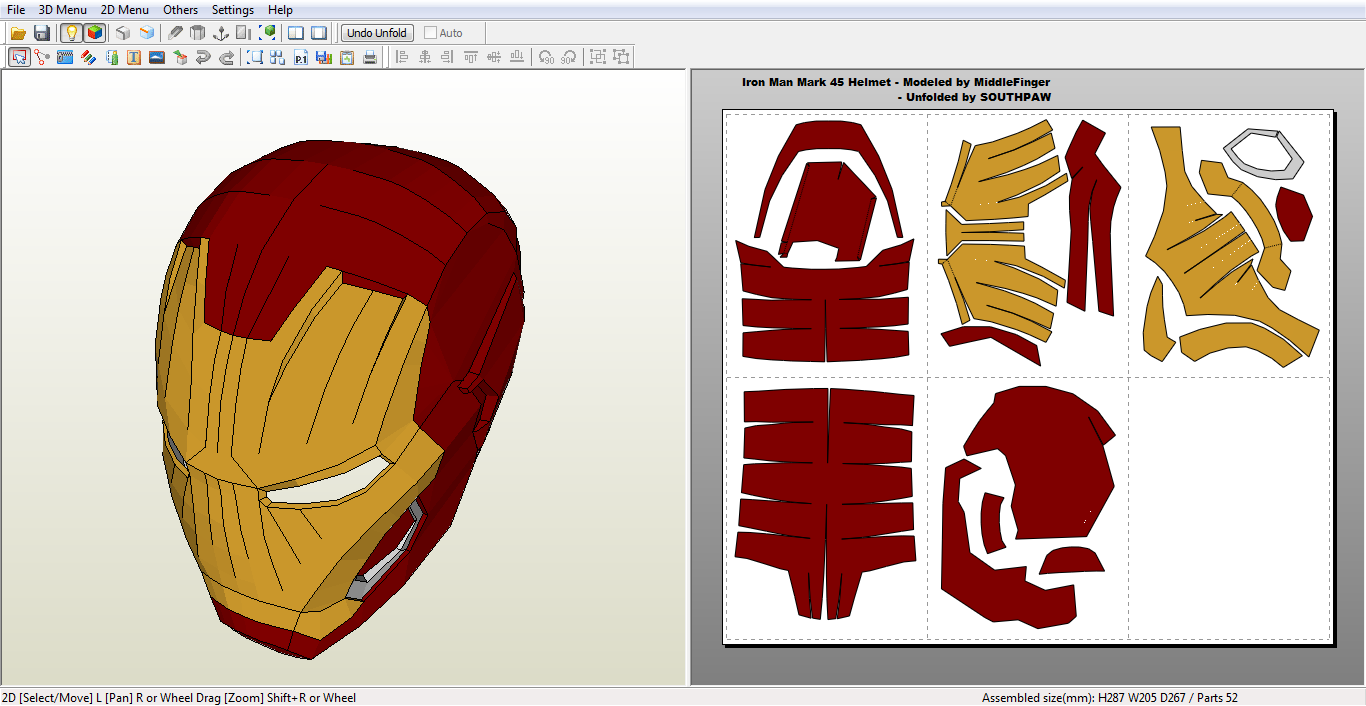Image resolution: width=1366 pixels, height=706 pixels.
Task: Click the P.1 page number icon
Action: [301, 57]
